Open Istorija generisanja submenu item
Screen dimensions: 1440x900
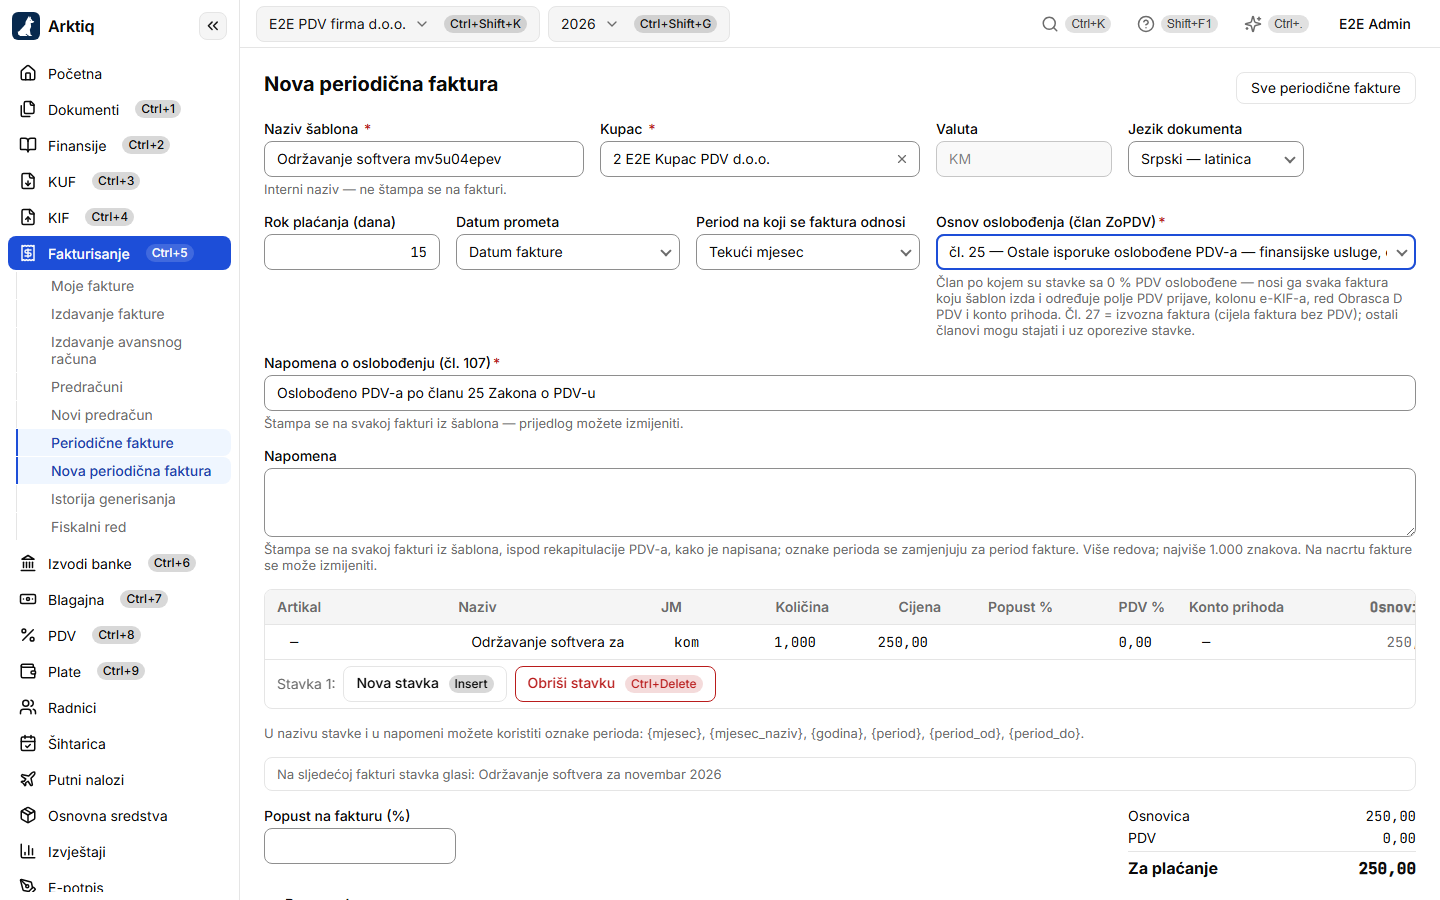pos(113,499)
